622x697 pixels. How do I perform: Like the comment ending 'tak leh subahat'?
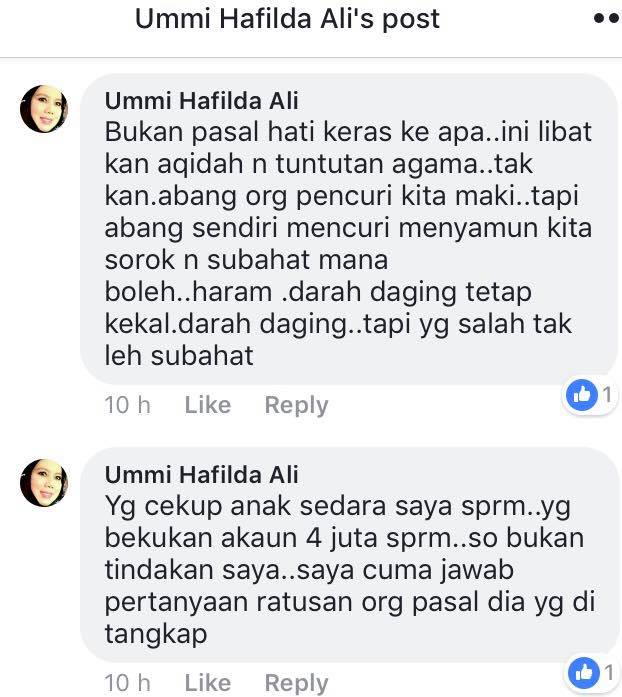pos(208,405)
